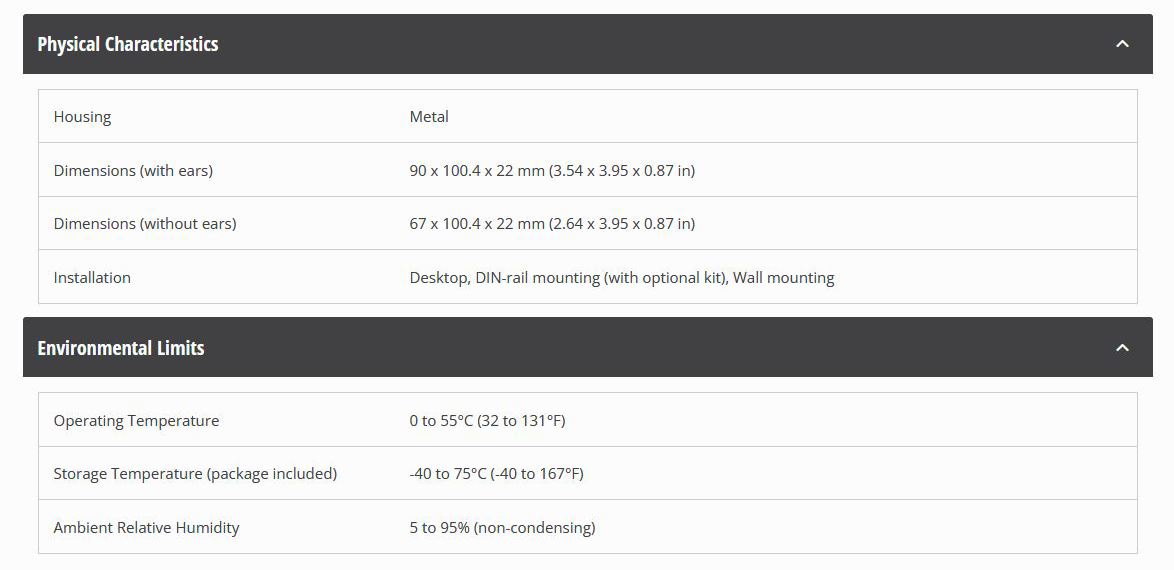Select the Installation row label

click(92, 278)
